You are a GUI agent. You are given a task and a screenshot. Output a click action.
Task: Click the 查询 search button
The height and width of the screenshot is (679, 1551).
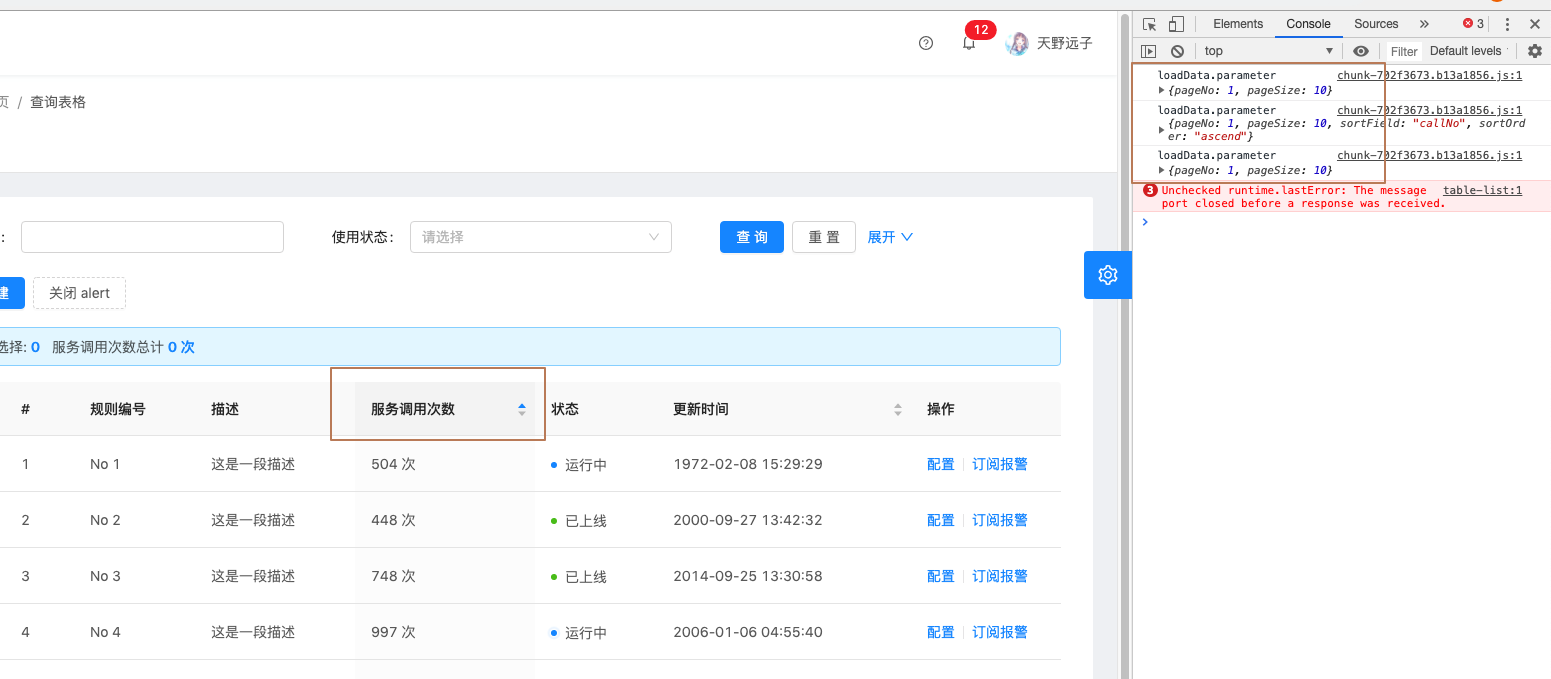click(751, 237)
